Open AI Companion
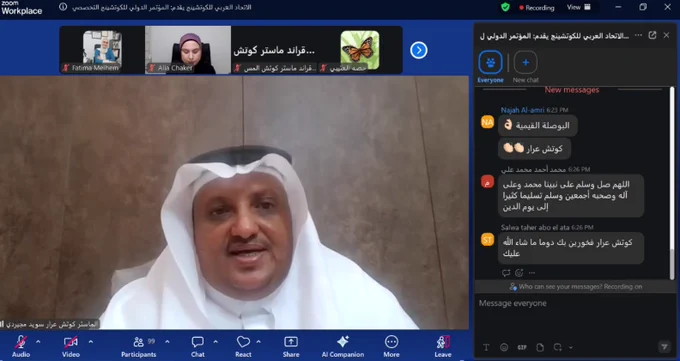 [343, 346]
